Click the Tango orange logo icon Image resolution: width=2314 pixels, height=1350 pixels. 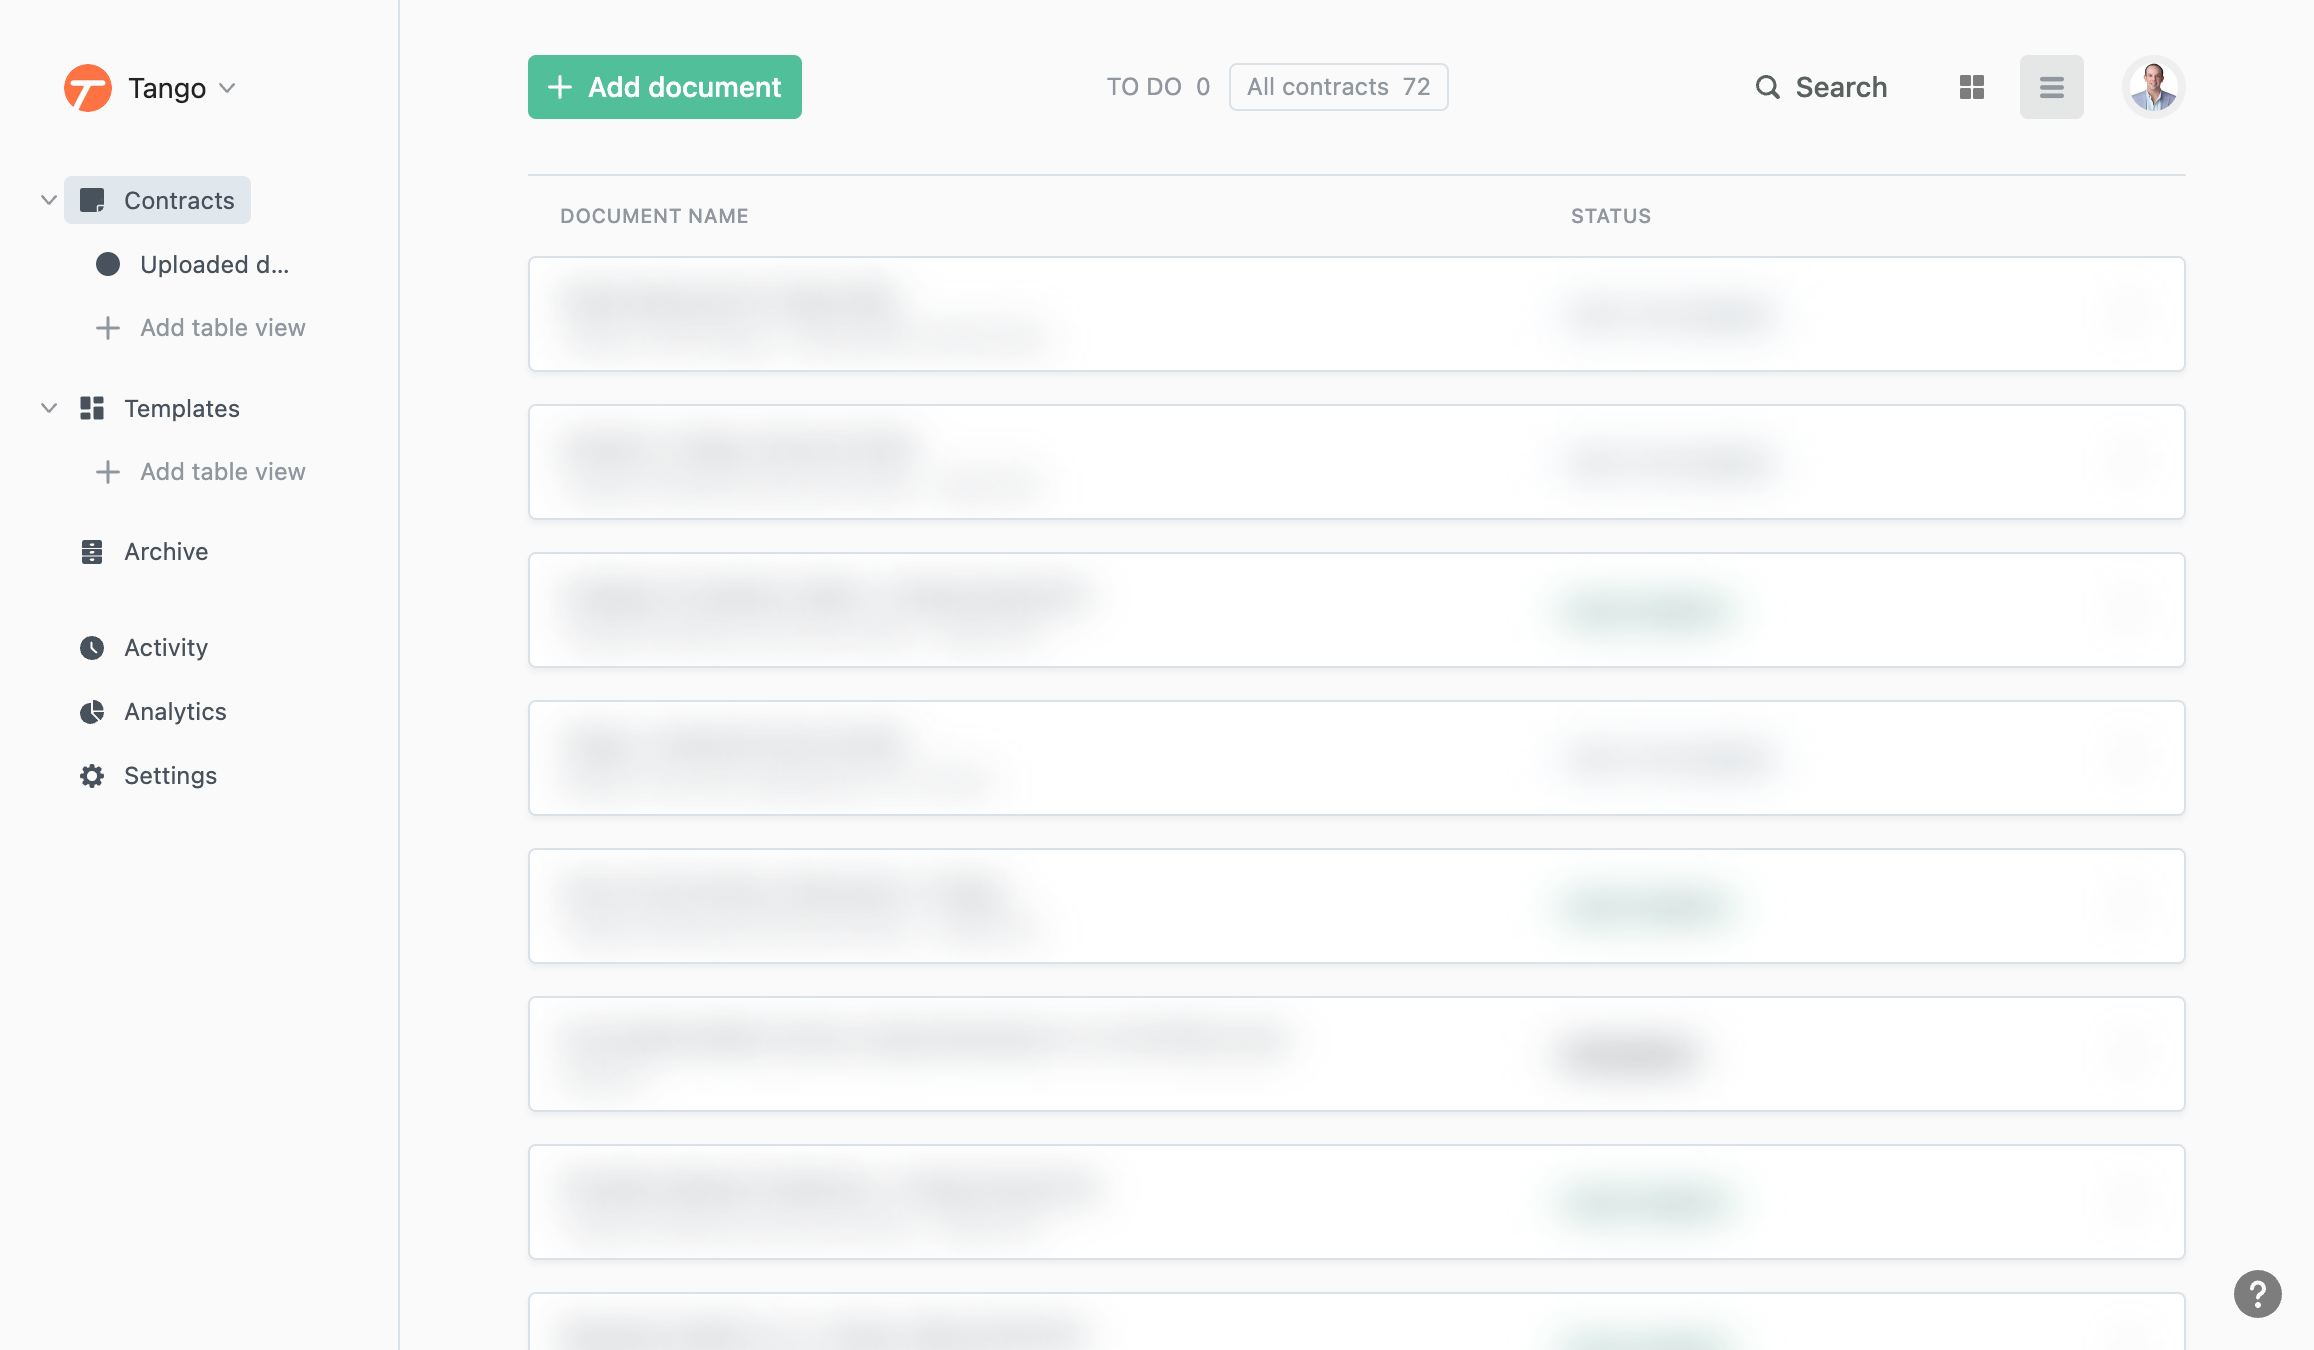88,88
